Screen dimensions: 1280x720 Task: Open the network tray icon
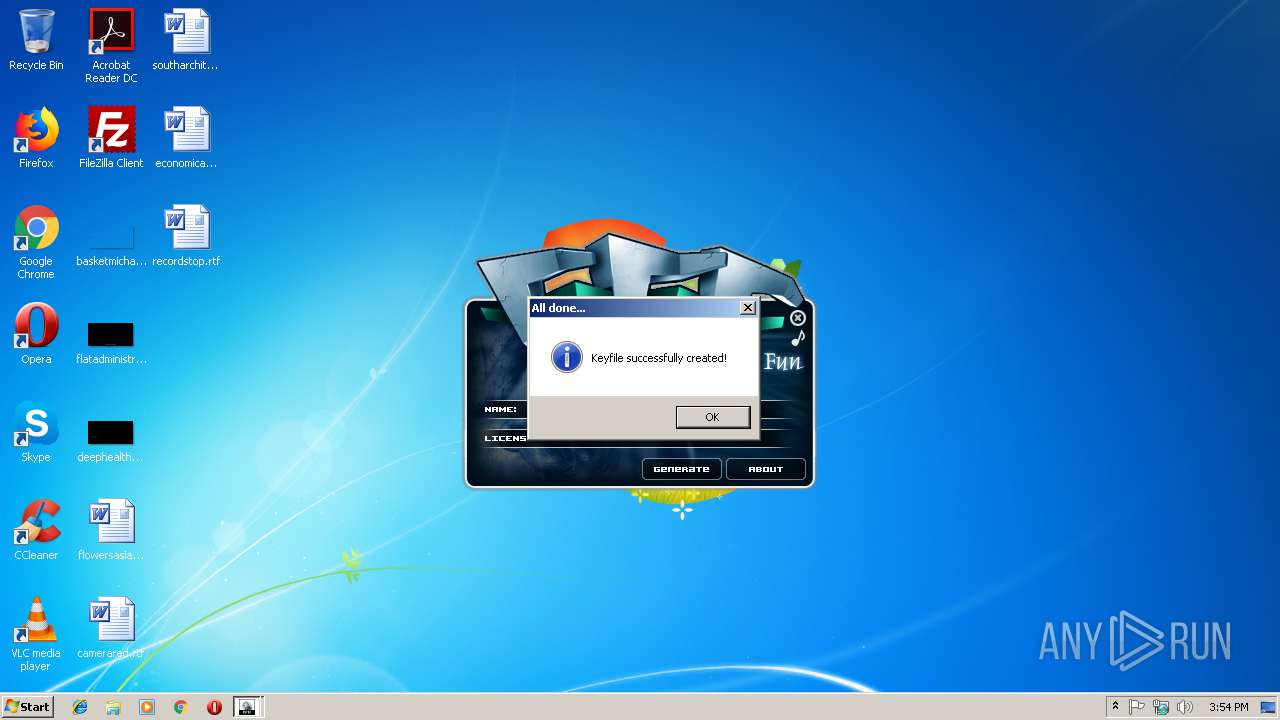tap(1161, 707)
